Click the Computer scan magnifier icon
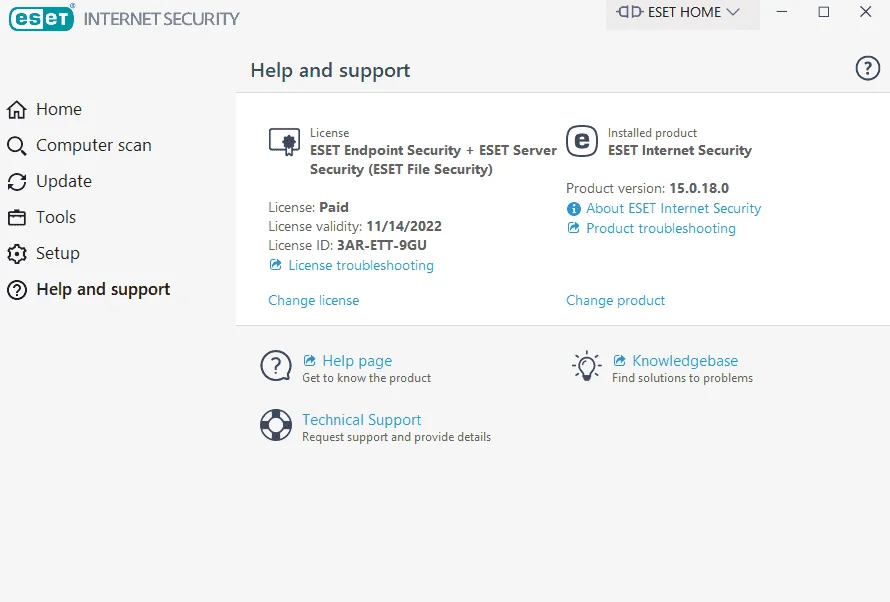 [16, 146]
